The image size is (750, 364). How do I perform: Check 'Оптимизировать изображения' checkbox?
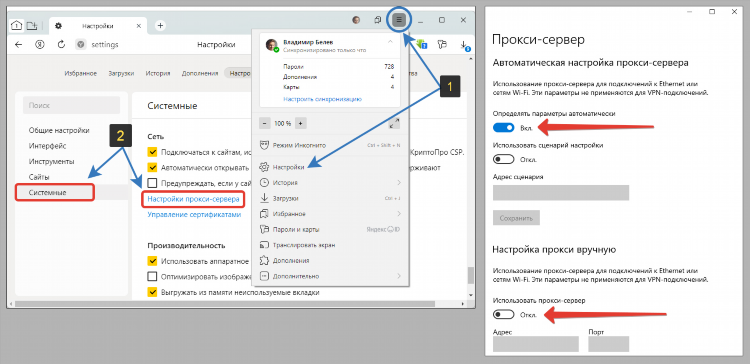point(152,276)
